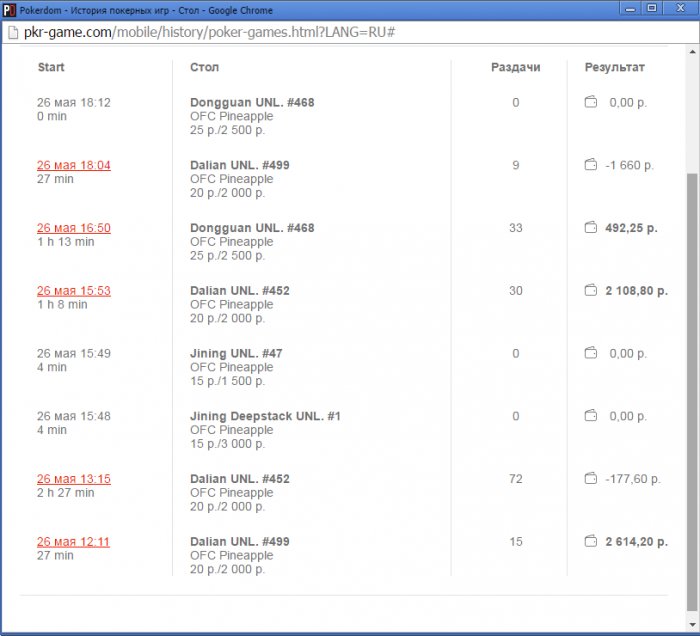Click the Стол column header

pos(204,67)
